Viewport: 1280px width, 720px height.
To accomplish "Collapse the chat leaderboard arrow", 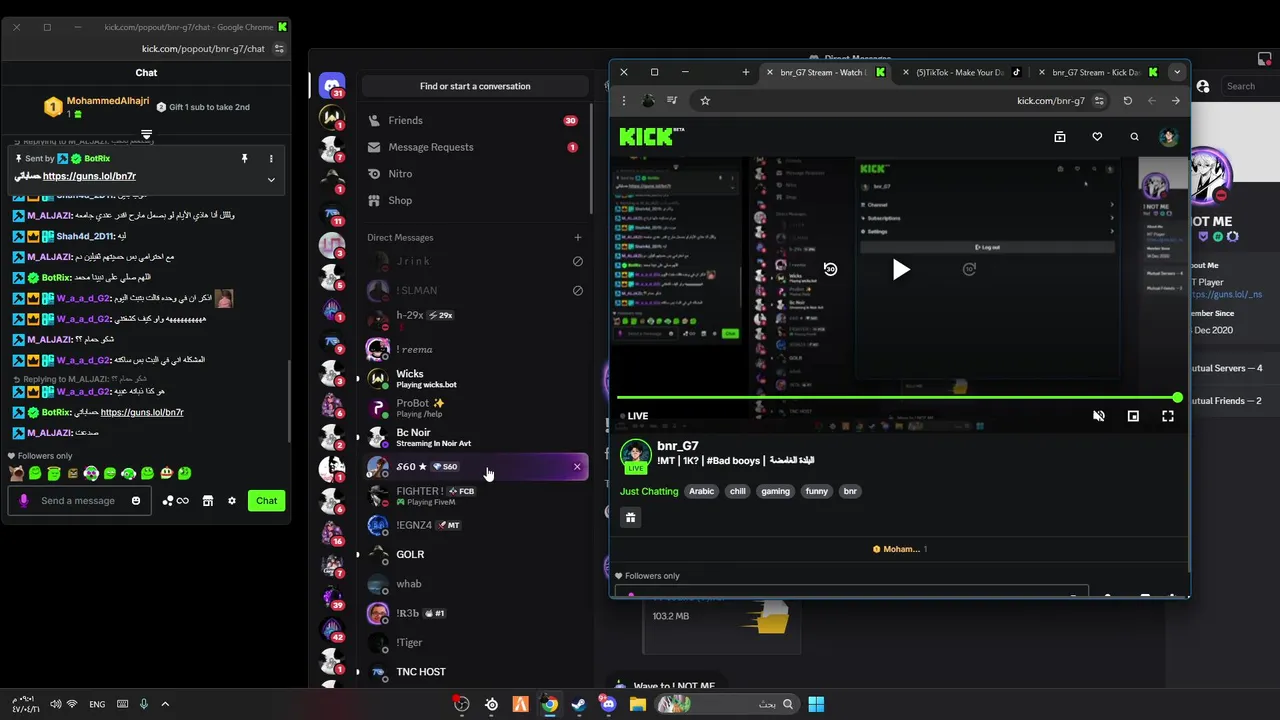I will click(x=146, y=134).
